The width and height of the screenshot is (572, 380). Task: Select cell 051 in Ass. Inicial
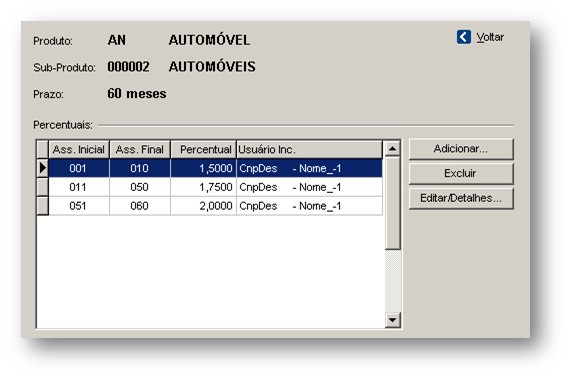click(79, 206)
